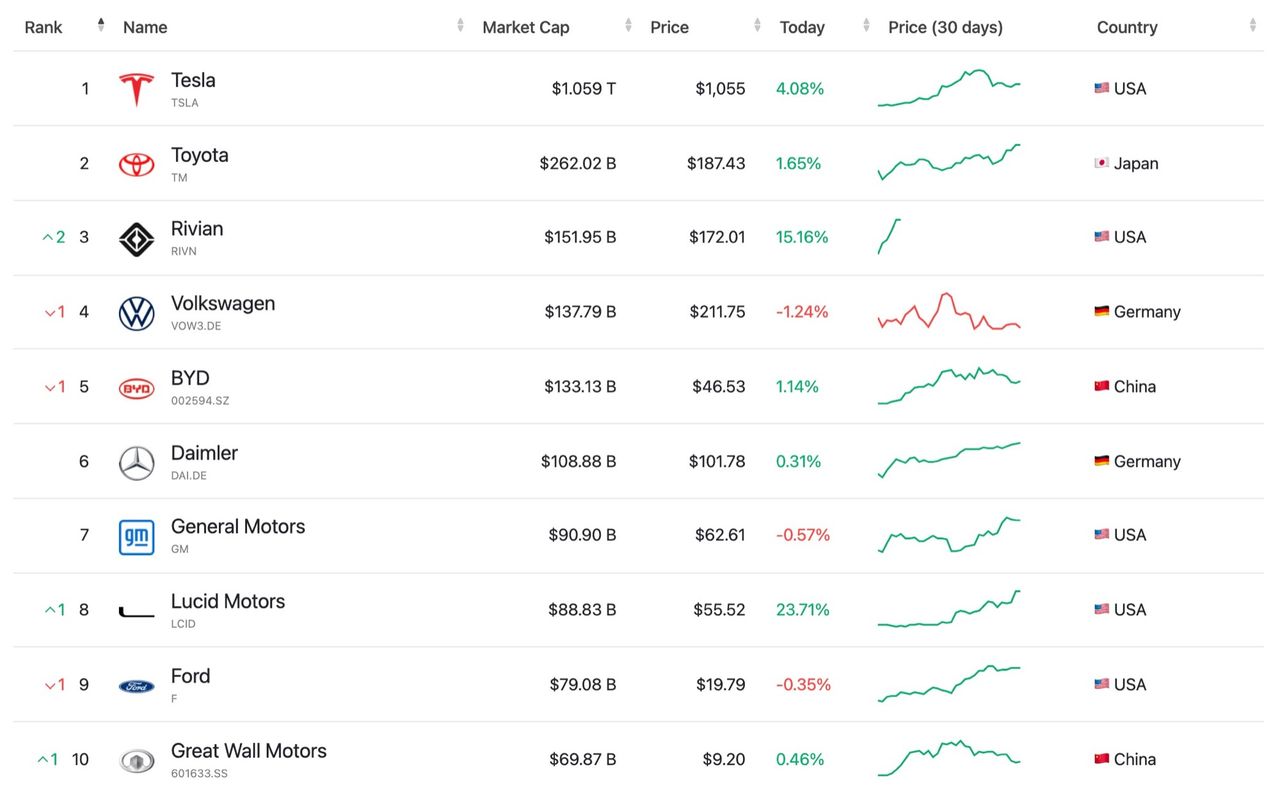Viewport: 1280px width, 792px height.
Task: Sort the list by Price header
Action: 669,27
